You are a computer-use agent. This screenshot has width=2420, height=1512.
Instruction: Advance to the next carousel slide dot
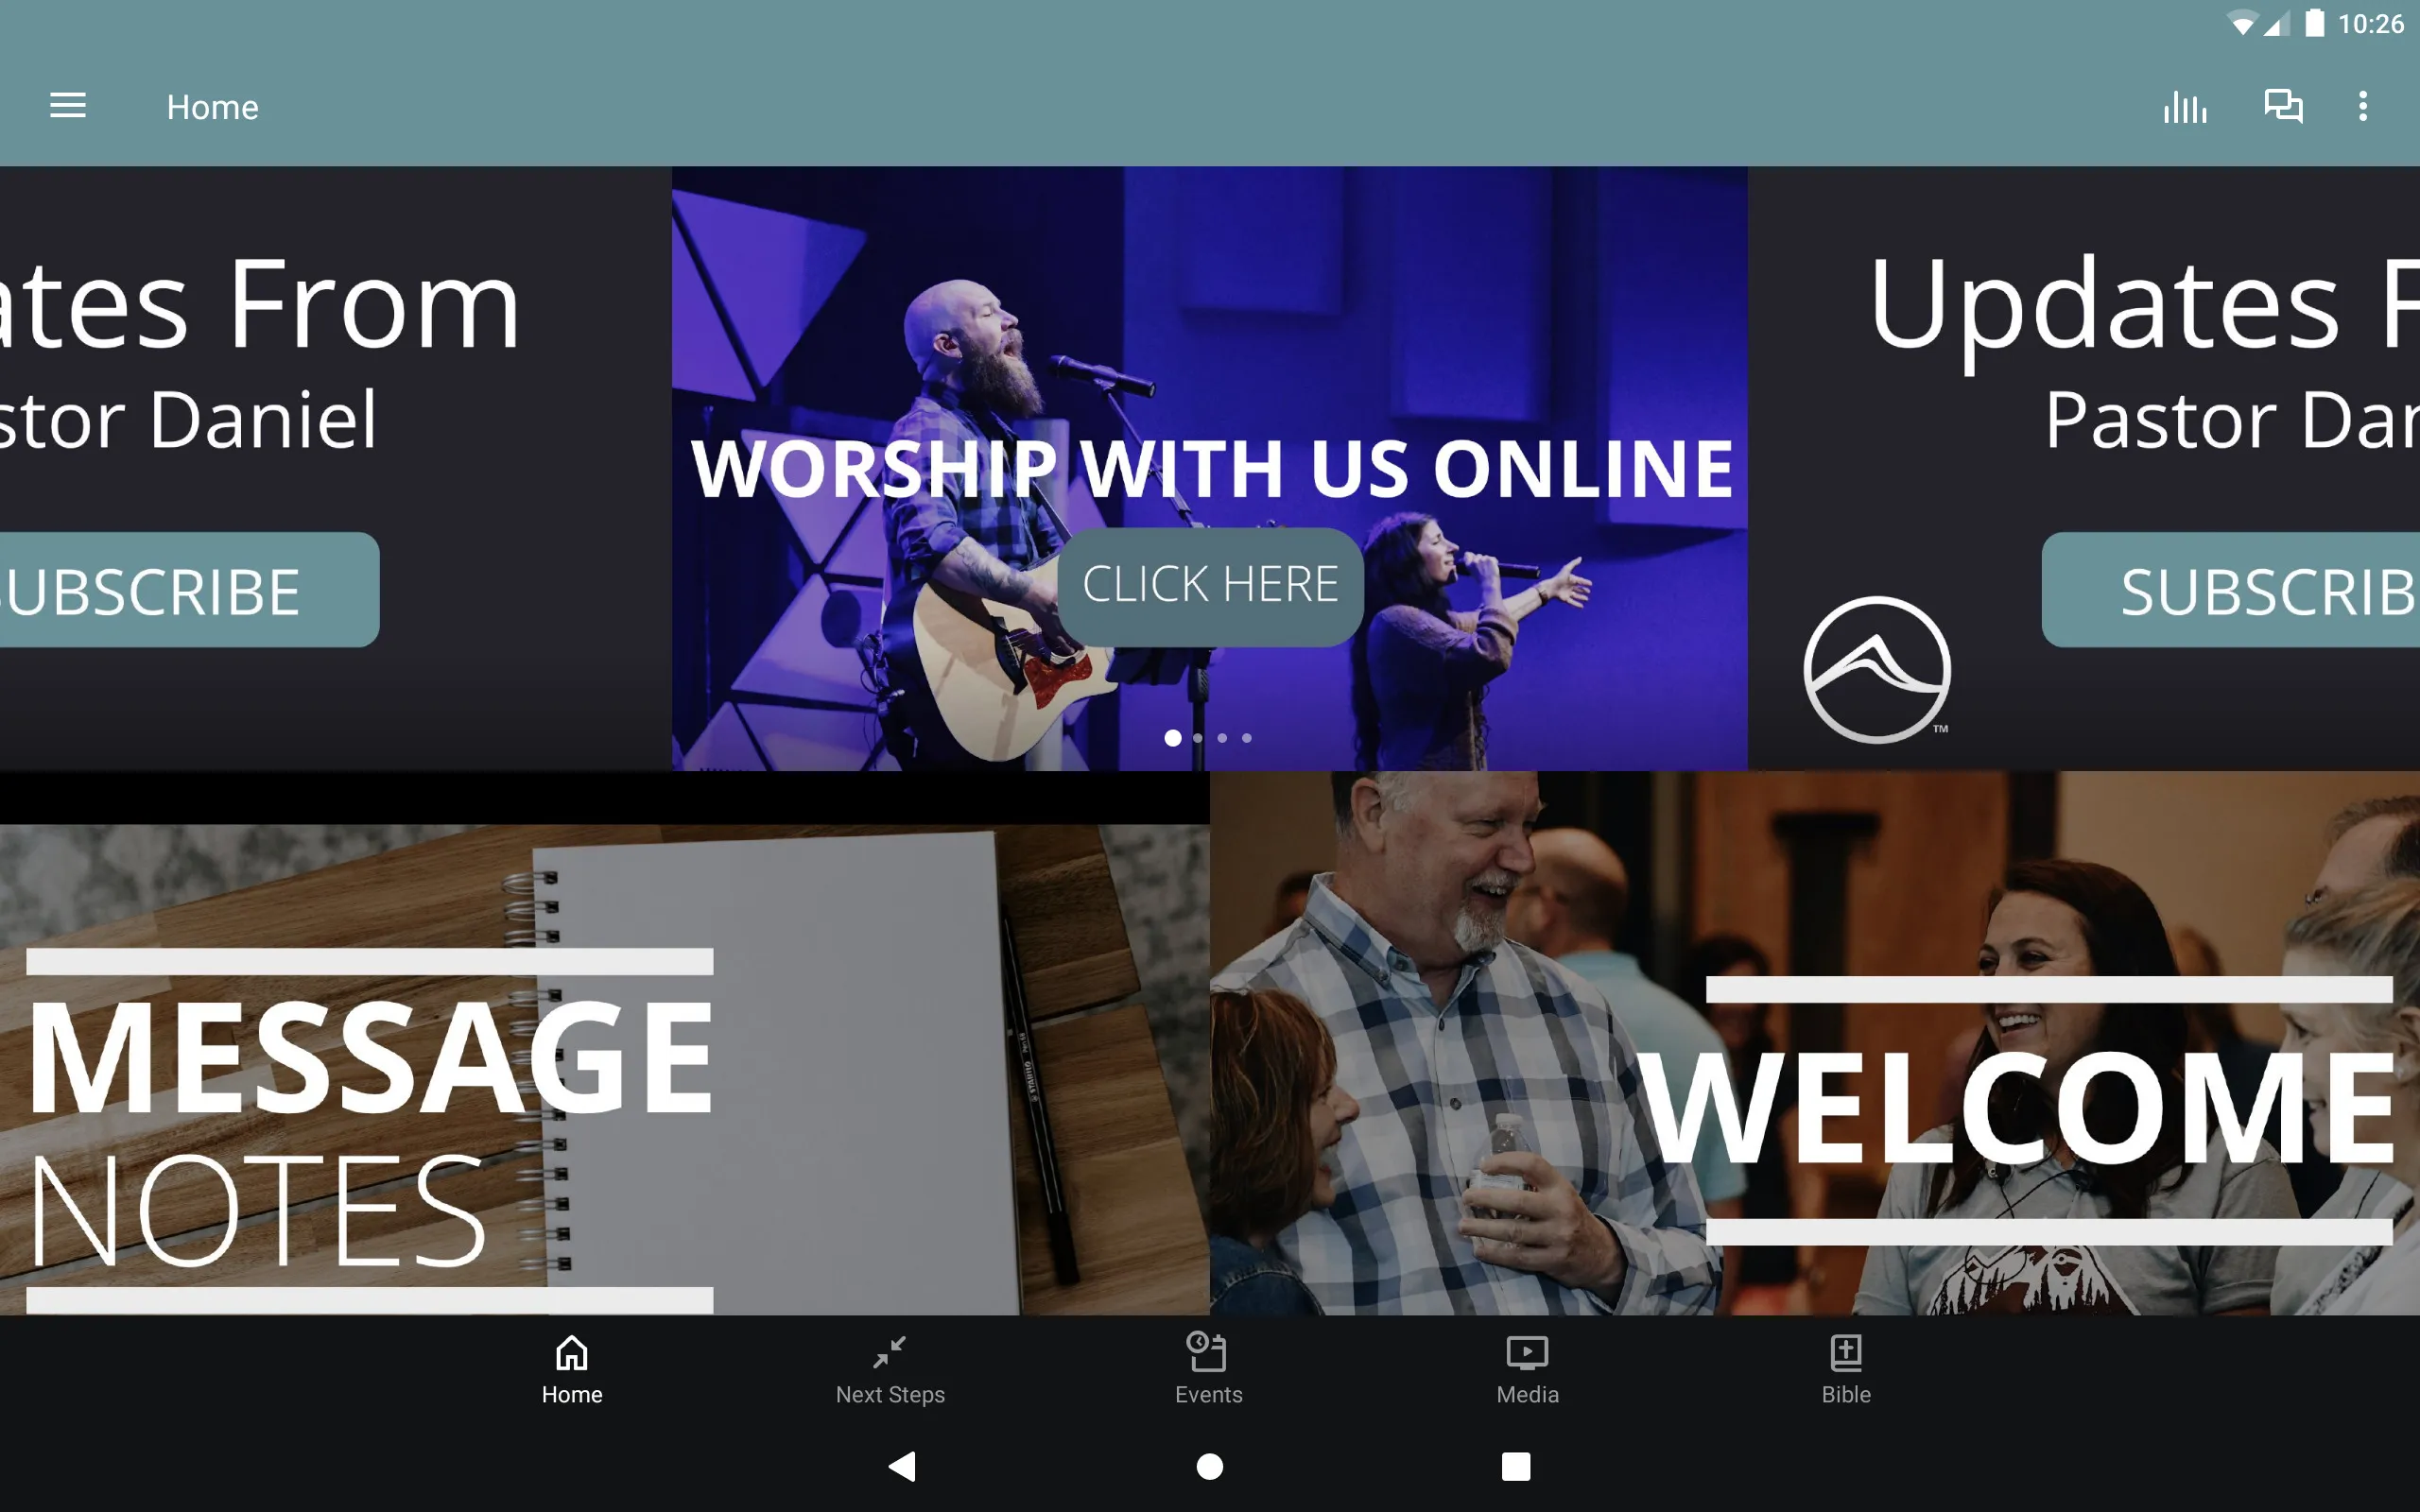pos(1197,737)
